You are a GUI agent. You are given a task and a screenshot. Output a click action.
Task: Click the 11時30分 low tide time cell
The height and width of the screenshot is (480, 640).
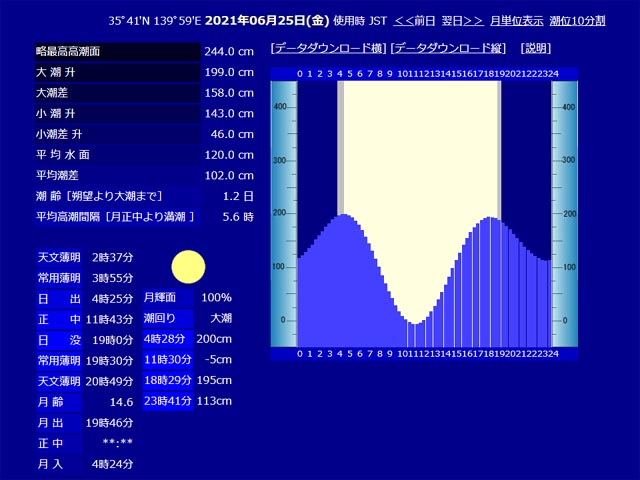pyautogui.click(x=168, y=360)
